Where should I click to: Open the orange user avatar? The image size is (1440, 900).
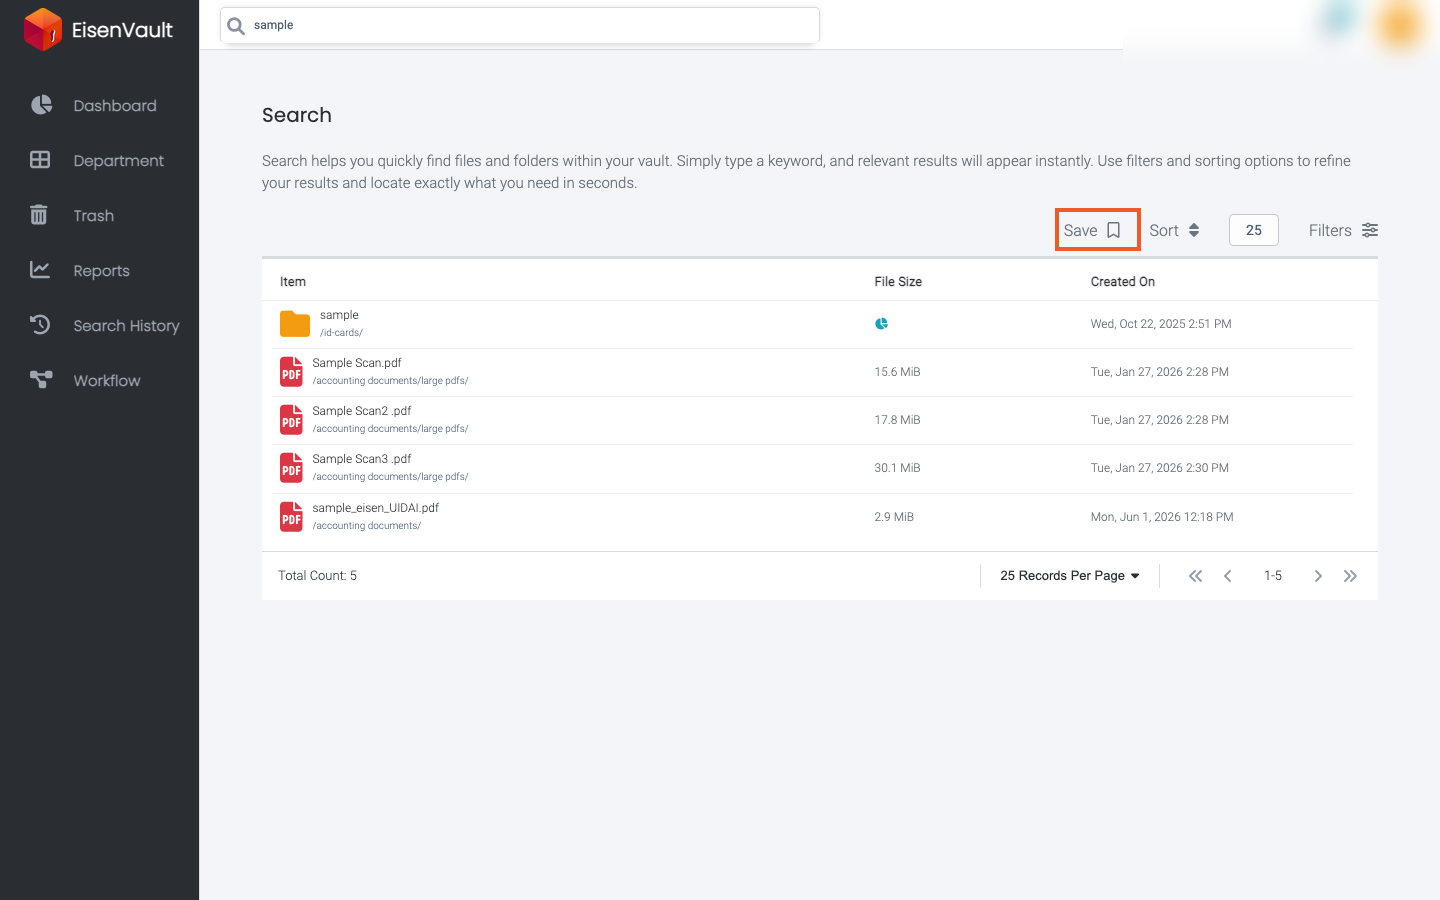tap(1399, 25)
